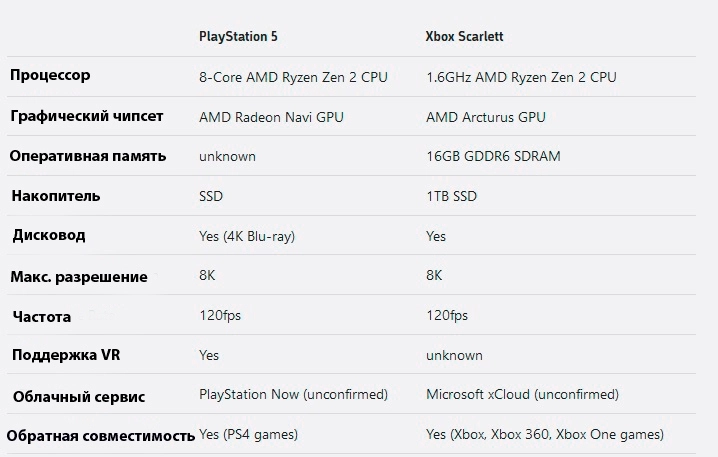Click the PlayStation 5 column header
This screenshot has width=718, height=457.
pyautogui.click(x=238, y=36)
